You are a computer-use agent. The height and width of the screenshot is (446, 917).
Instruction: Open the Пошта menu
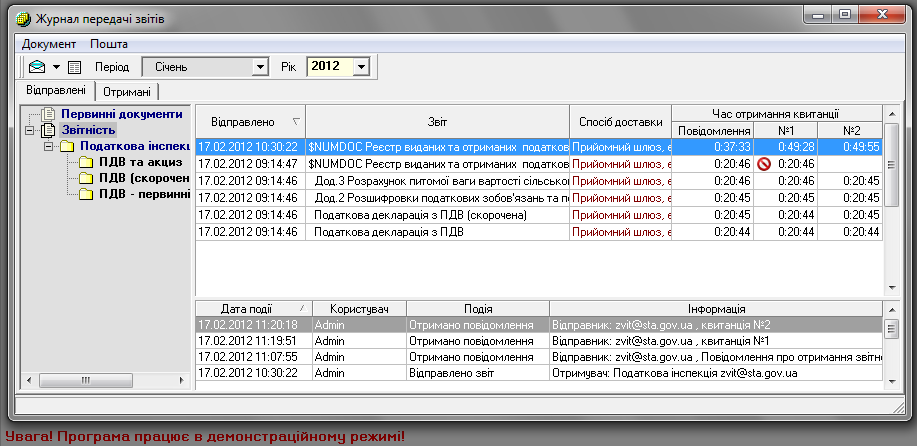(109, 44)
